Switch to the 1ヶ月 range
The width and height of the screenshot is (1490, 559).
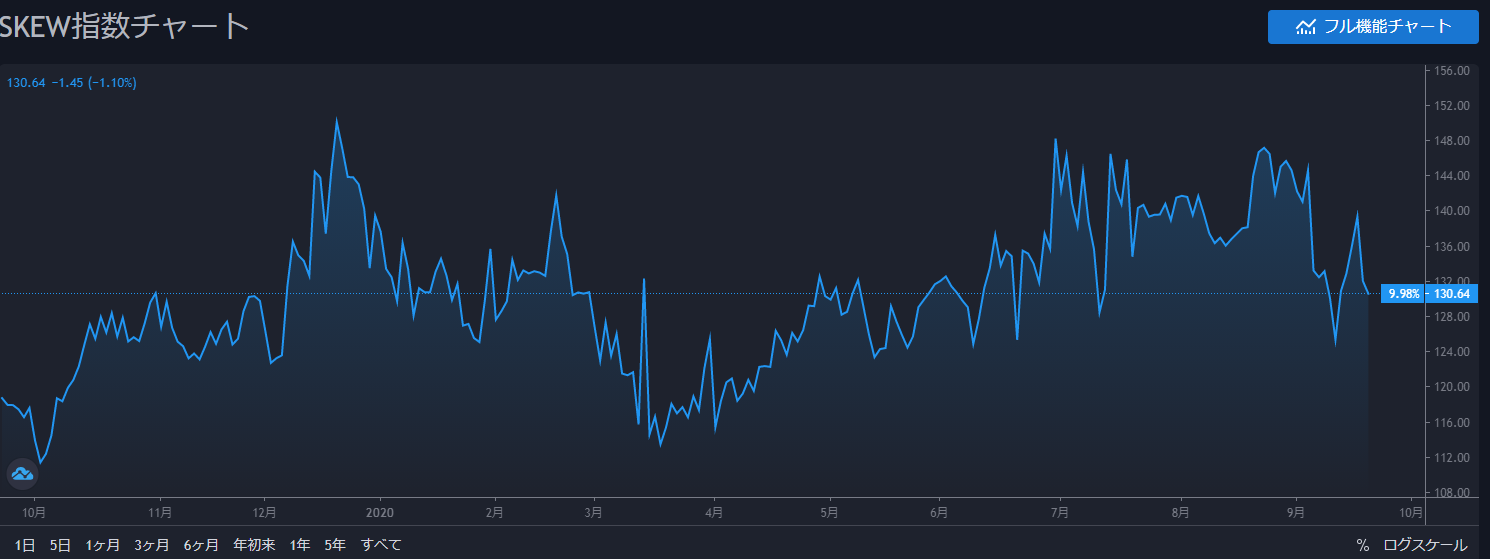pos(103,545)
